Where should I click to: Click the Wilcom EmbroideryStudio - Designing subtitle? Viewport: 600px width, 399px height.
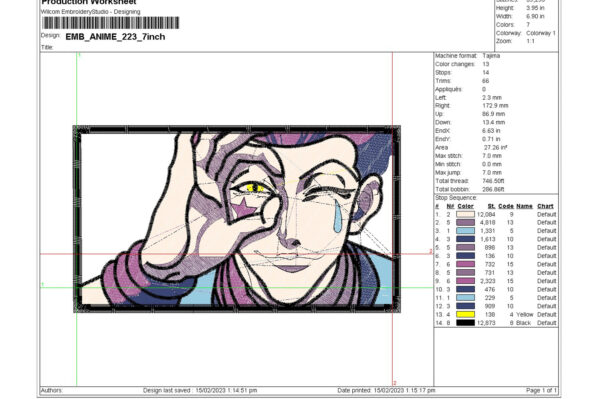pos(91,12)
